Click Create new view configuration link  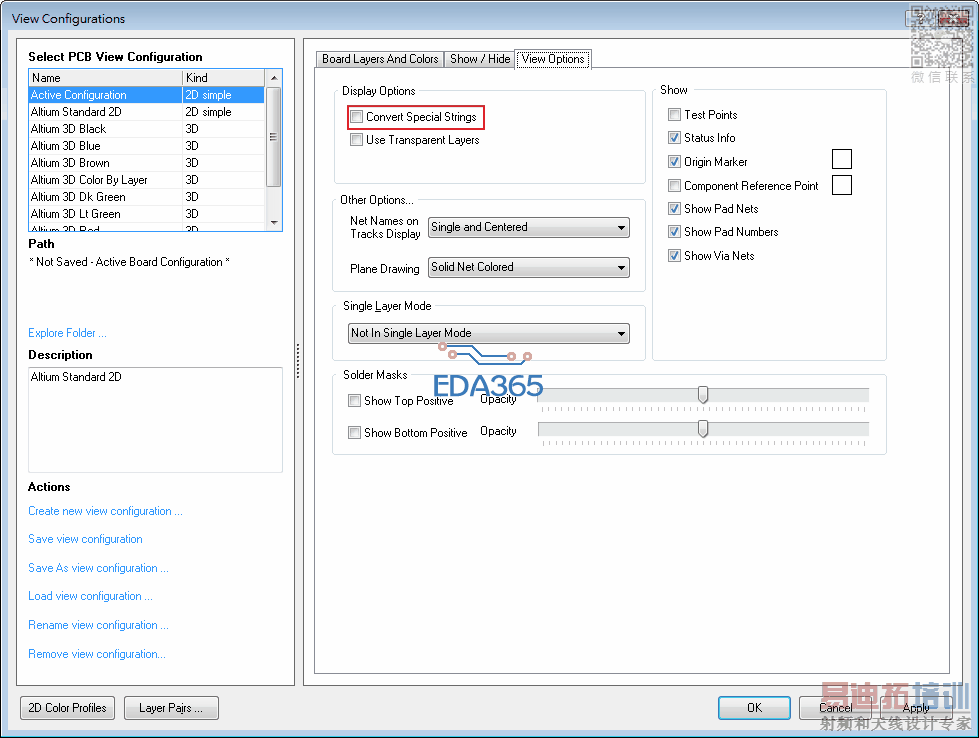click(106, 511)
